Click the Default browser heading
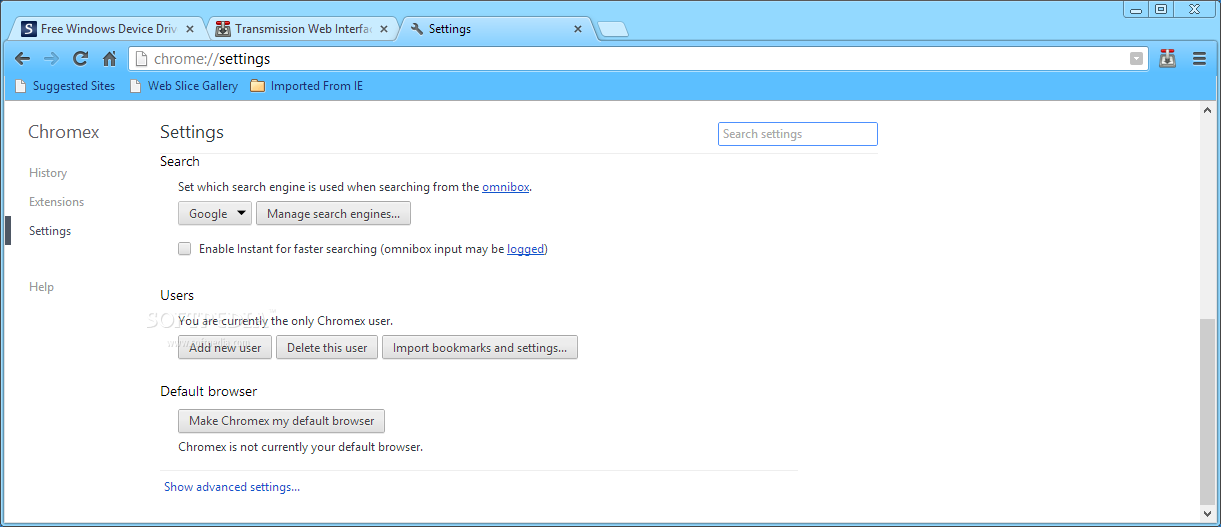 click(x=209, y=391)
